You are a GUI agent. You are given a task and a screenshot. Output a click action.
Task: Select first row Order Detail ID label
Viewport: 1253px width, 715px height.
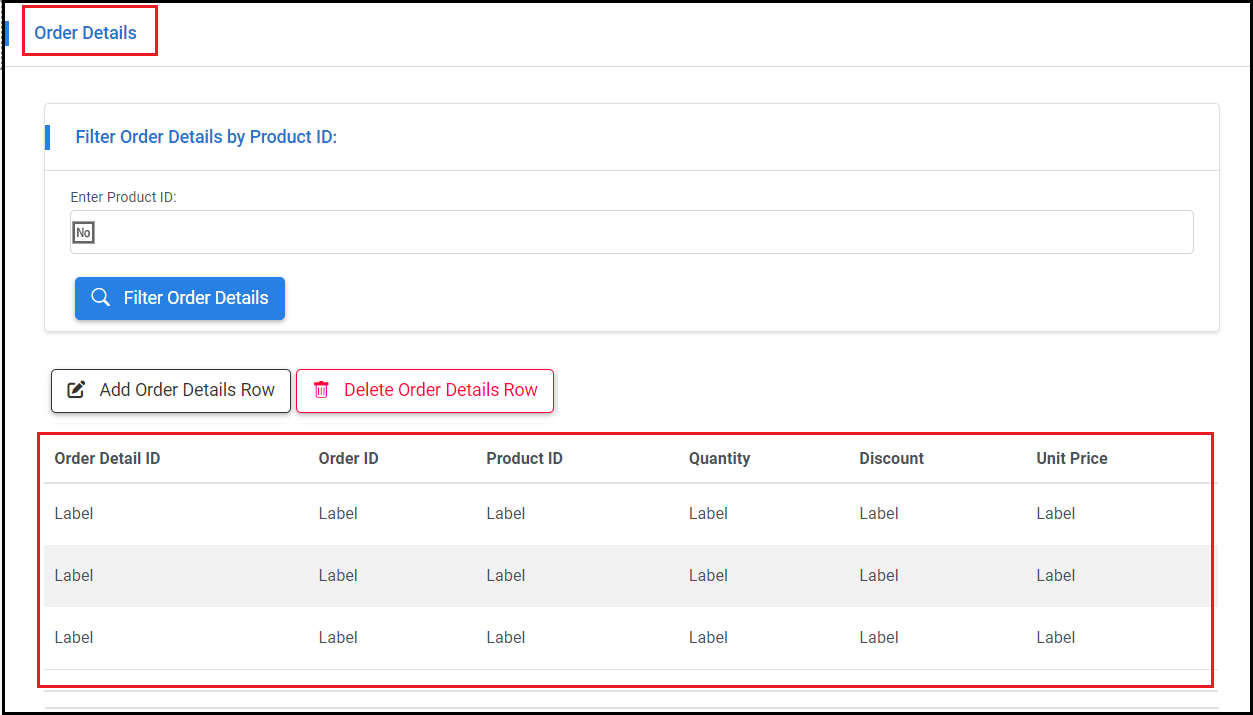[74, 514]
